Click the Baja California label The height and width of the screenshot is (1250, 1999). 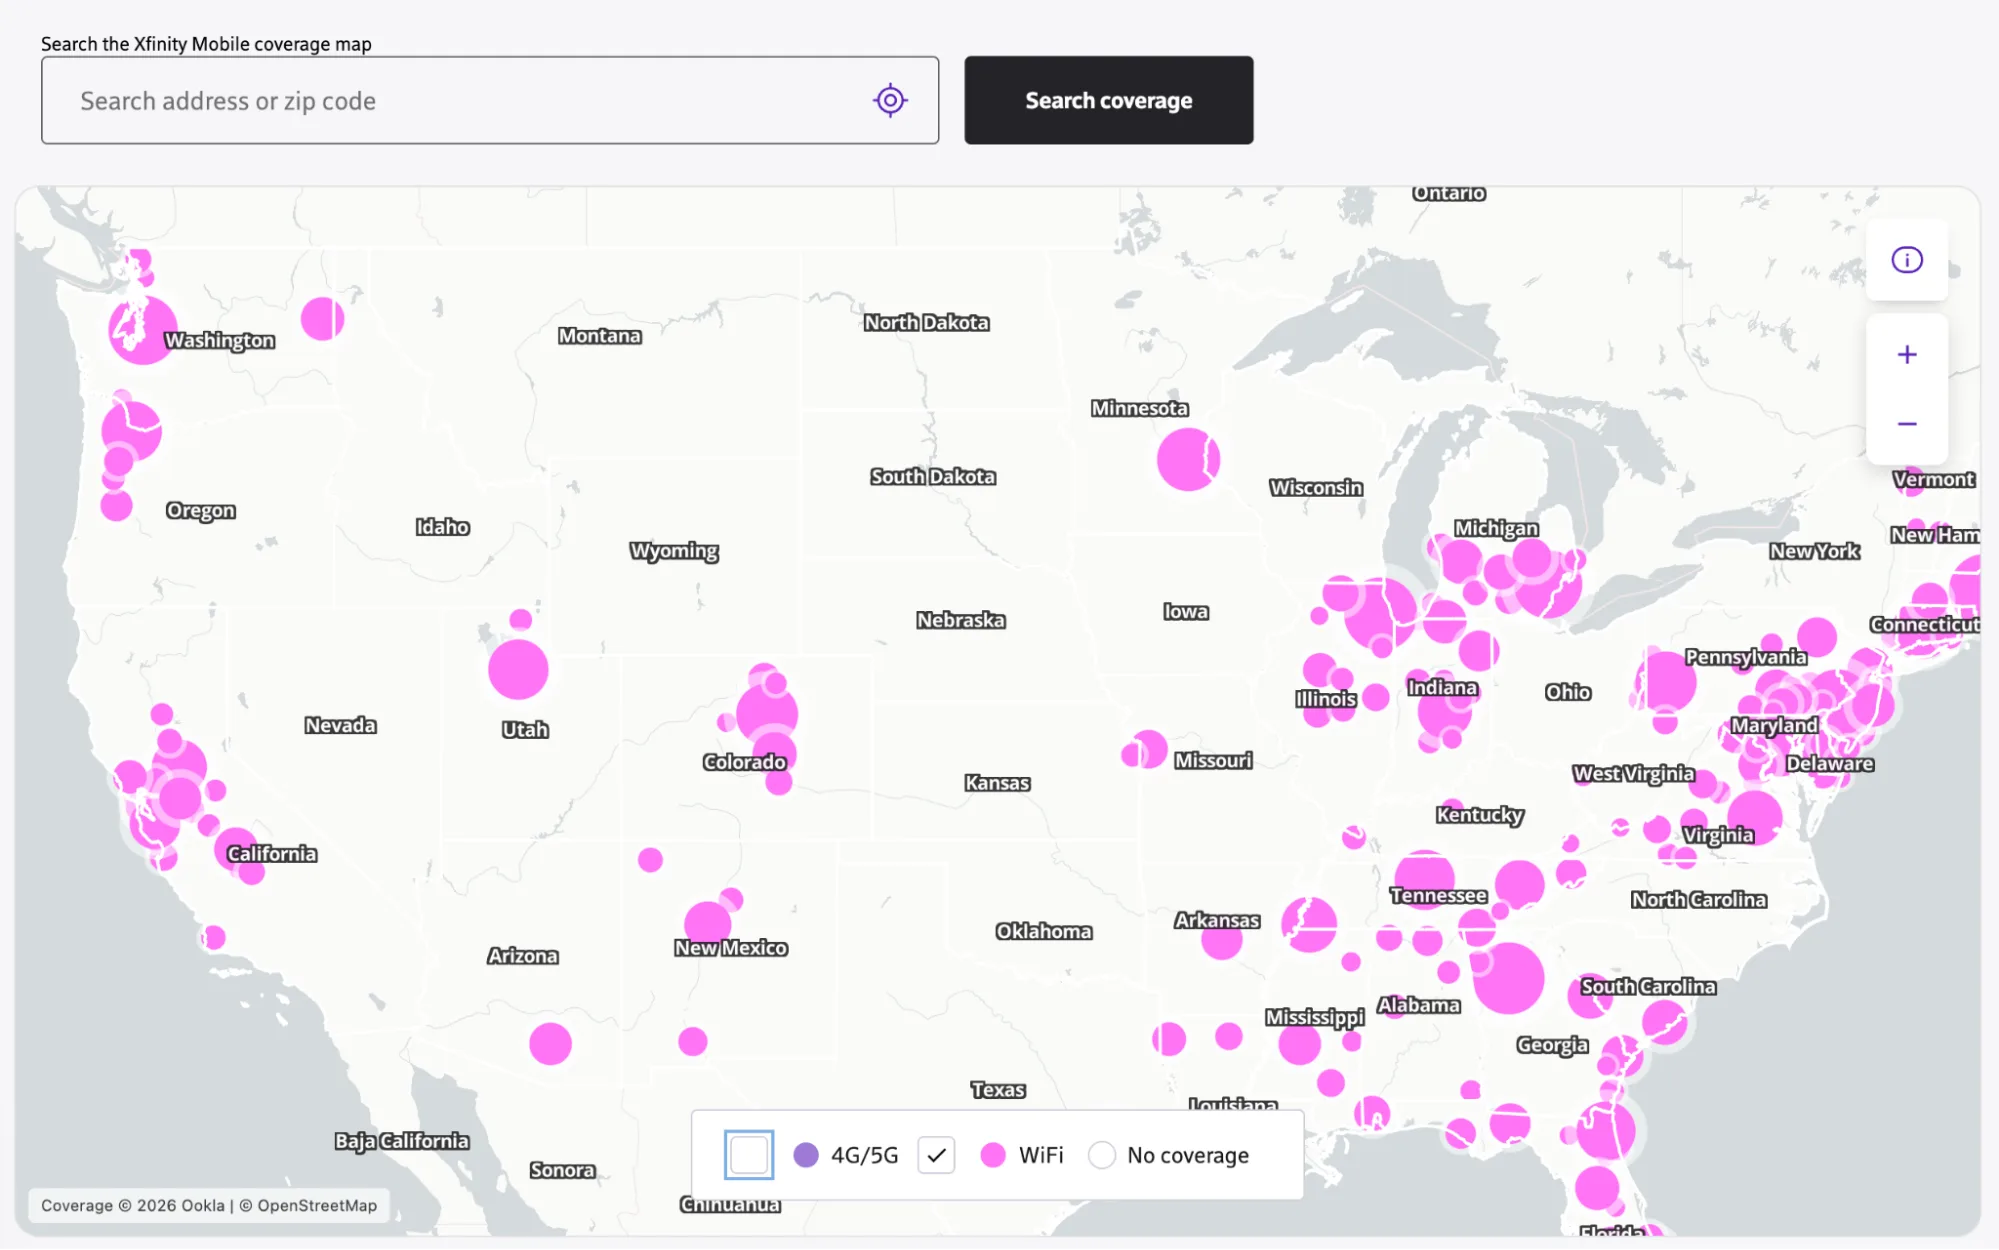click(x=401, y=1141)
